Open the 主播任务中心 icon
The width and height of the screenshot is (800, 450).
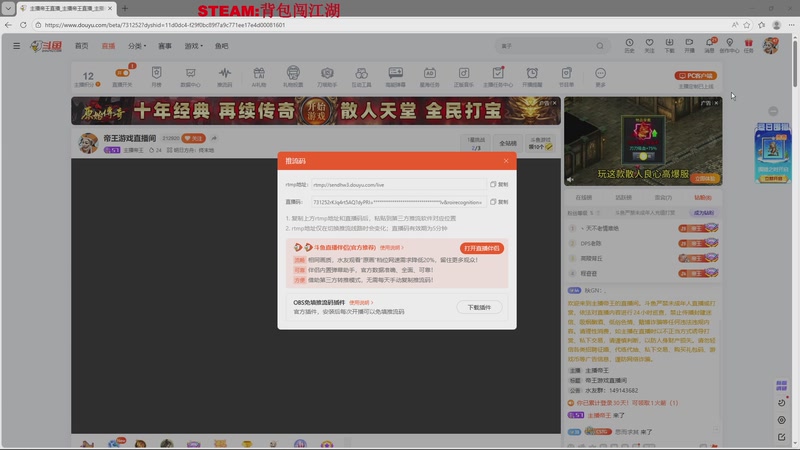point(498,77)
